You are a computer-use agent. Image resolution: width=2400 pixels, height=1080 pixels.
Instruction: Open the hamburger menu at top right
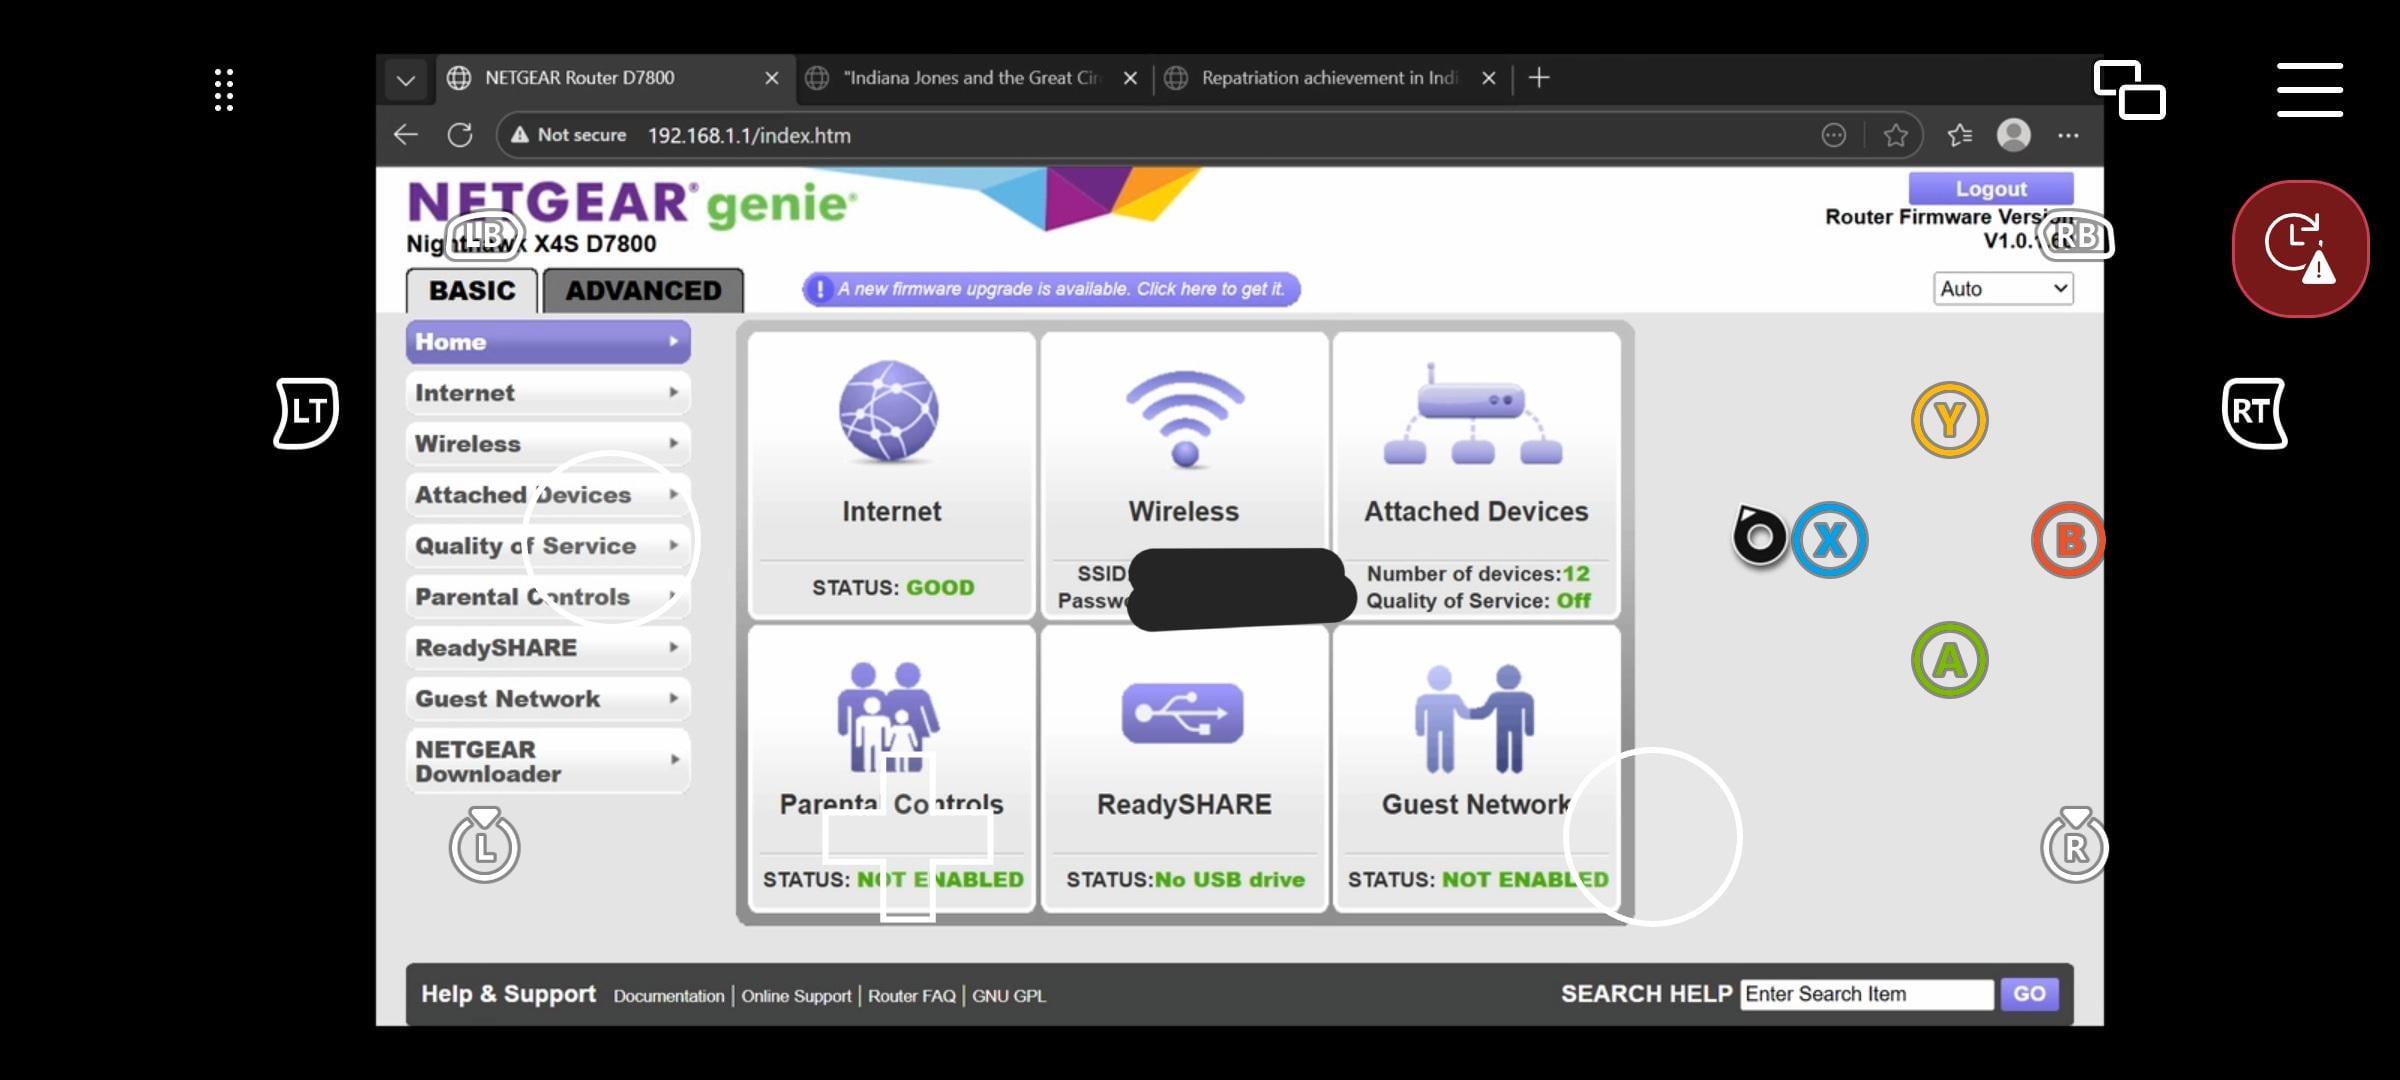2309,90
